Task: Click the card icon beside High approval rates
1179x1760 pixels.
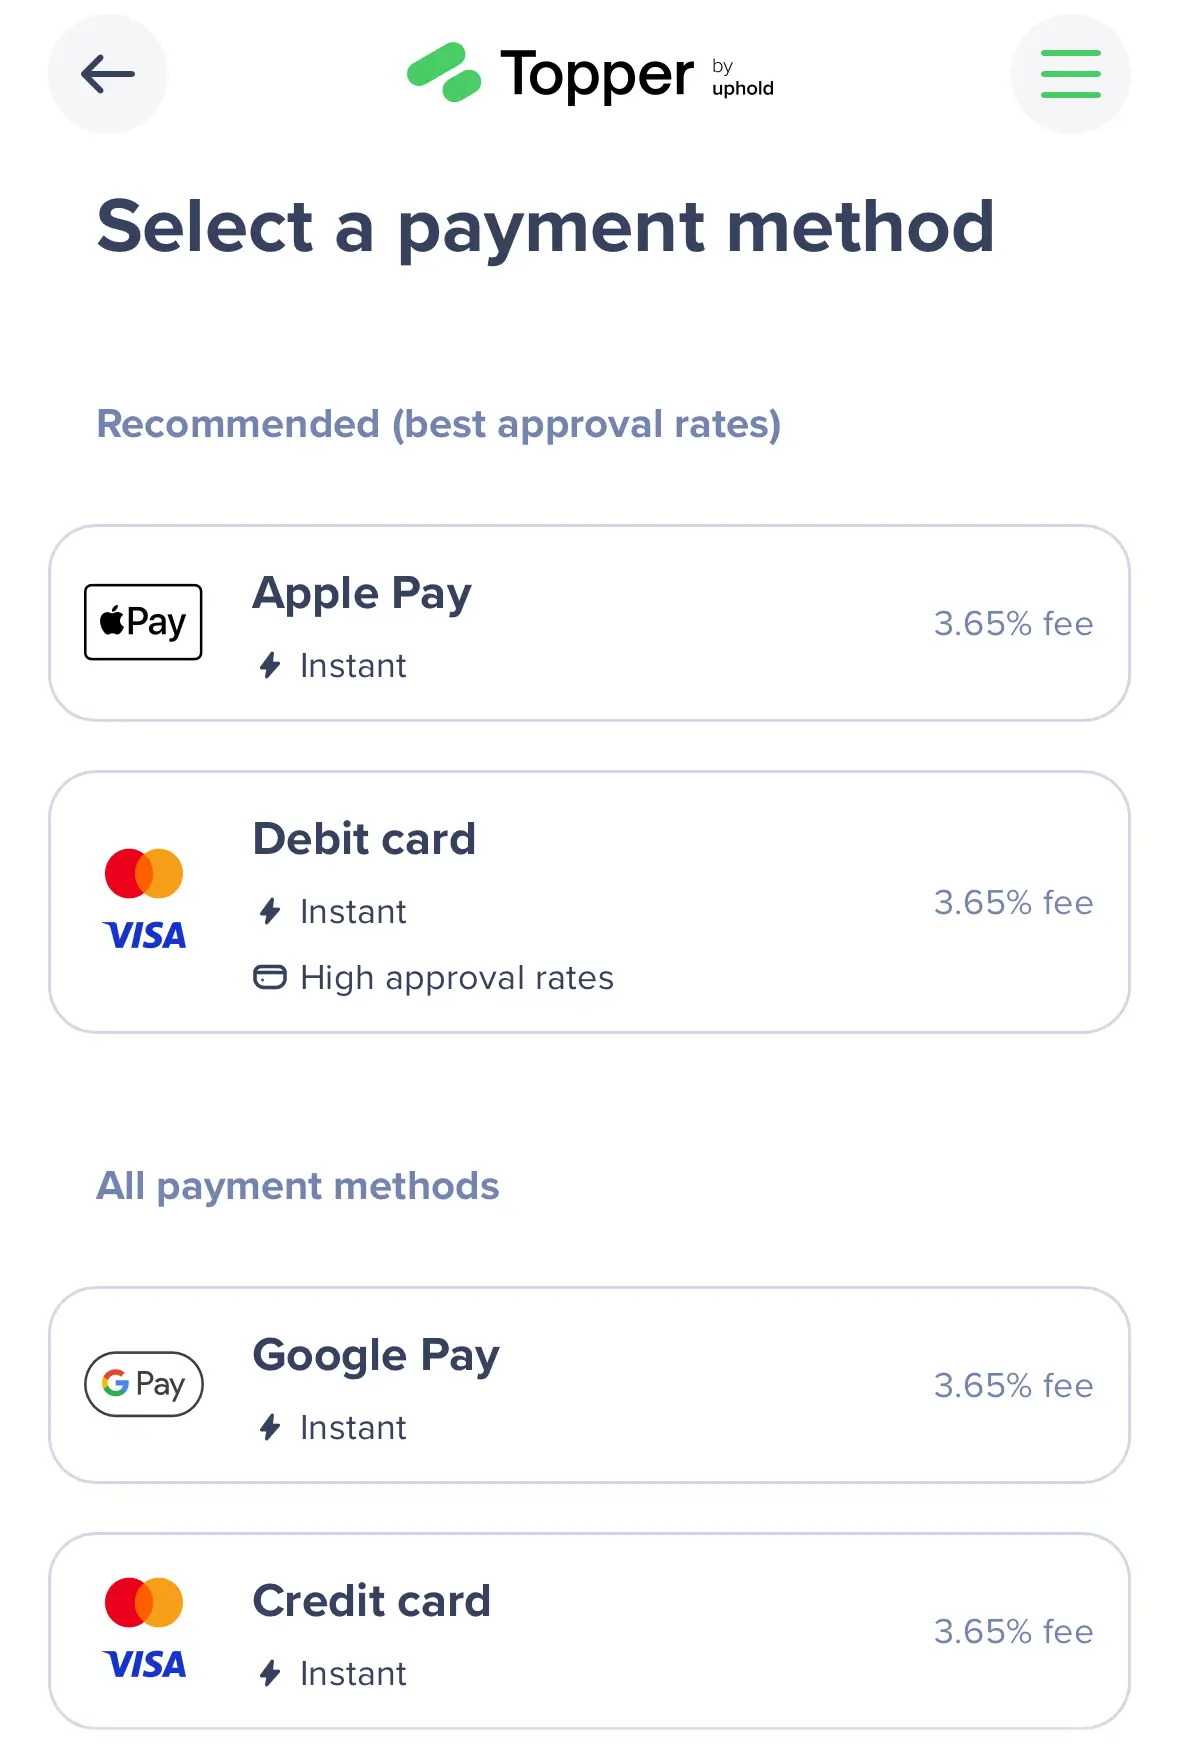Action: tap(270, 977)
